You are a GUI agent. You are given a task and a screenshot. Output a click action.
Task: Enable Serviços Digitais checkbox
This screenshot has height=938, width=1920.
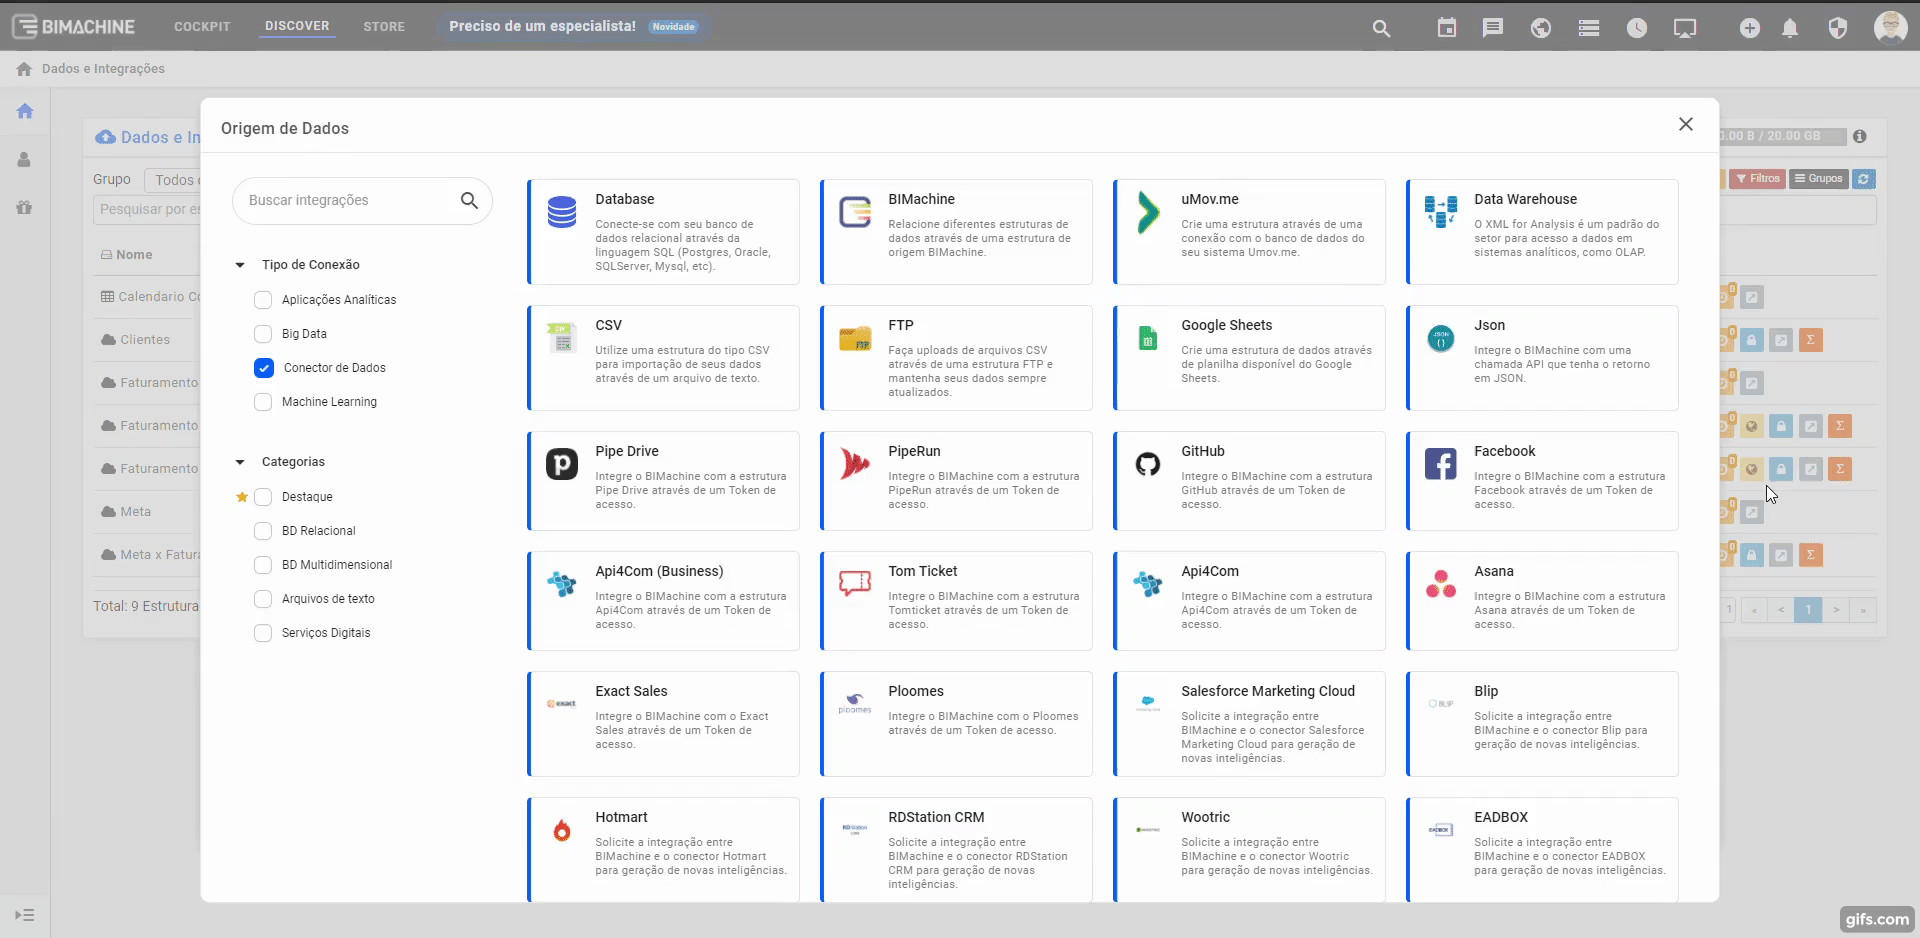click(263, 633)
